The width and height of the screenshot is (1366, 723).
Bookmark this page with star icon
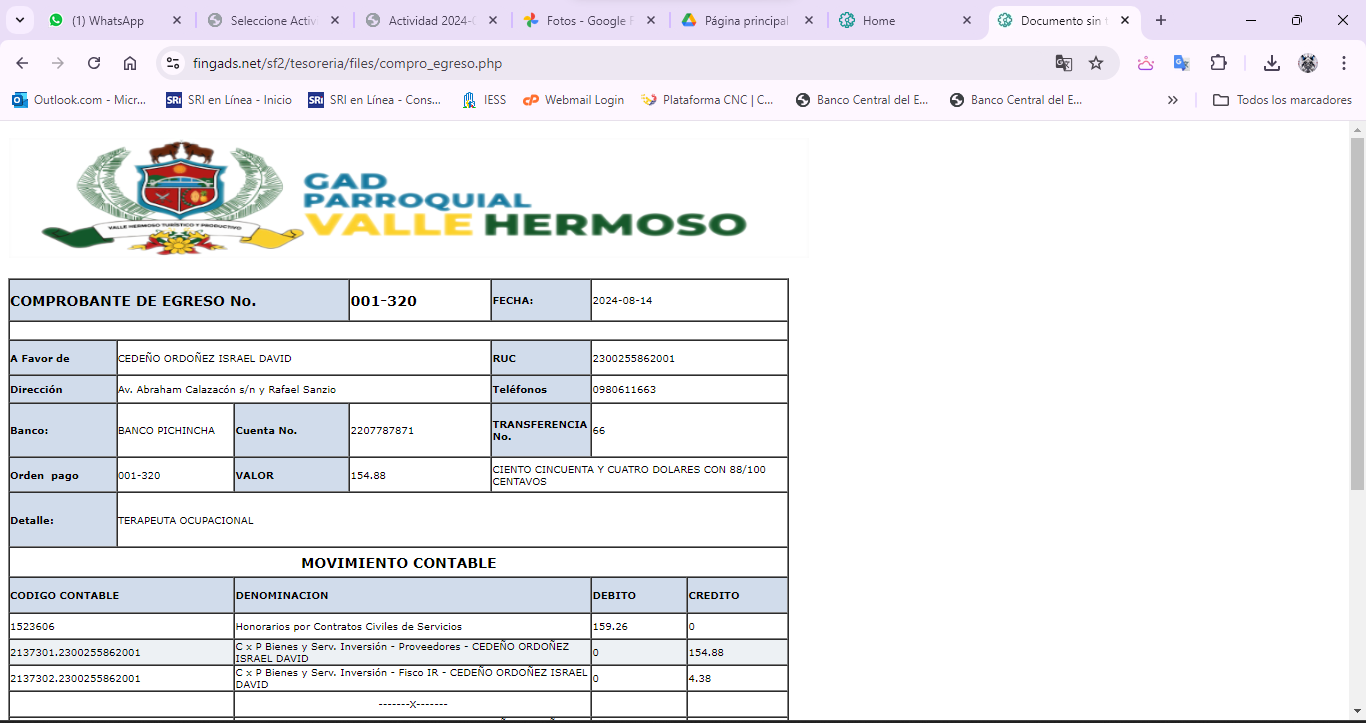pos(1096,63)
